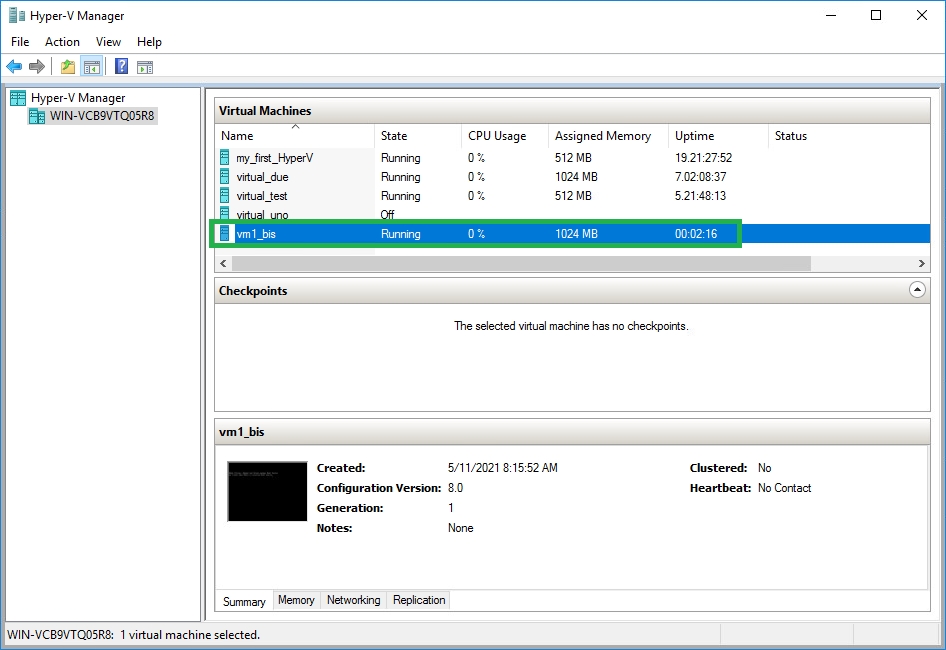Click the virtual_due VM icon
Image resolution: width=946 pixels, height=650 pixels.
pos(225,177)
